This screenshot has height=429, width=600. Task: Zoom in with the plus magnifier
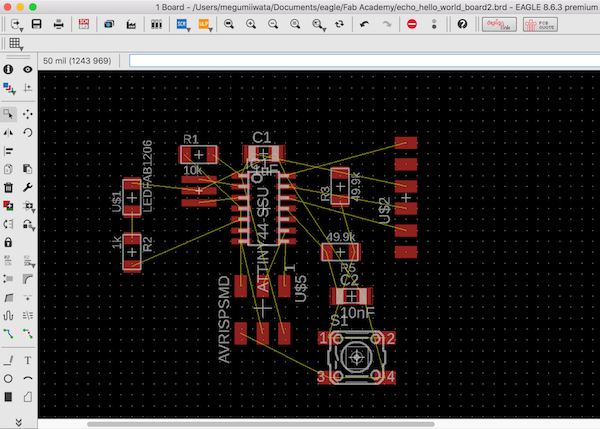(251, 24)
